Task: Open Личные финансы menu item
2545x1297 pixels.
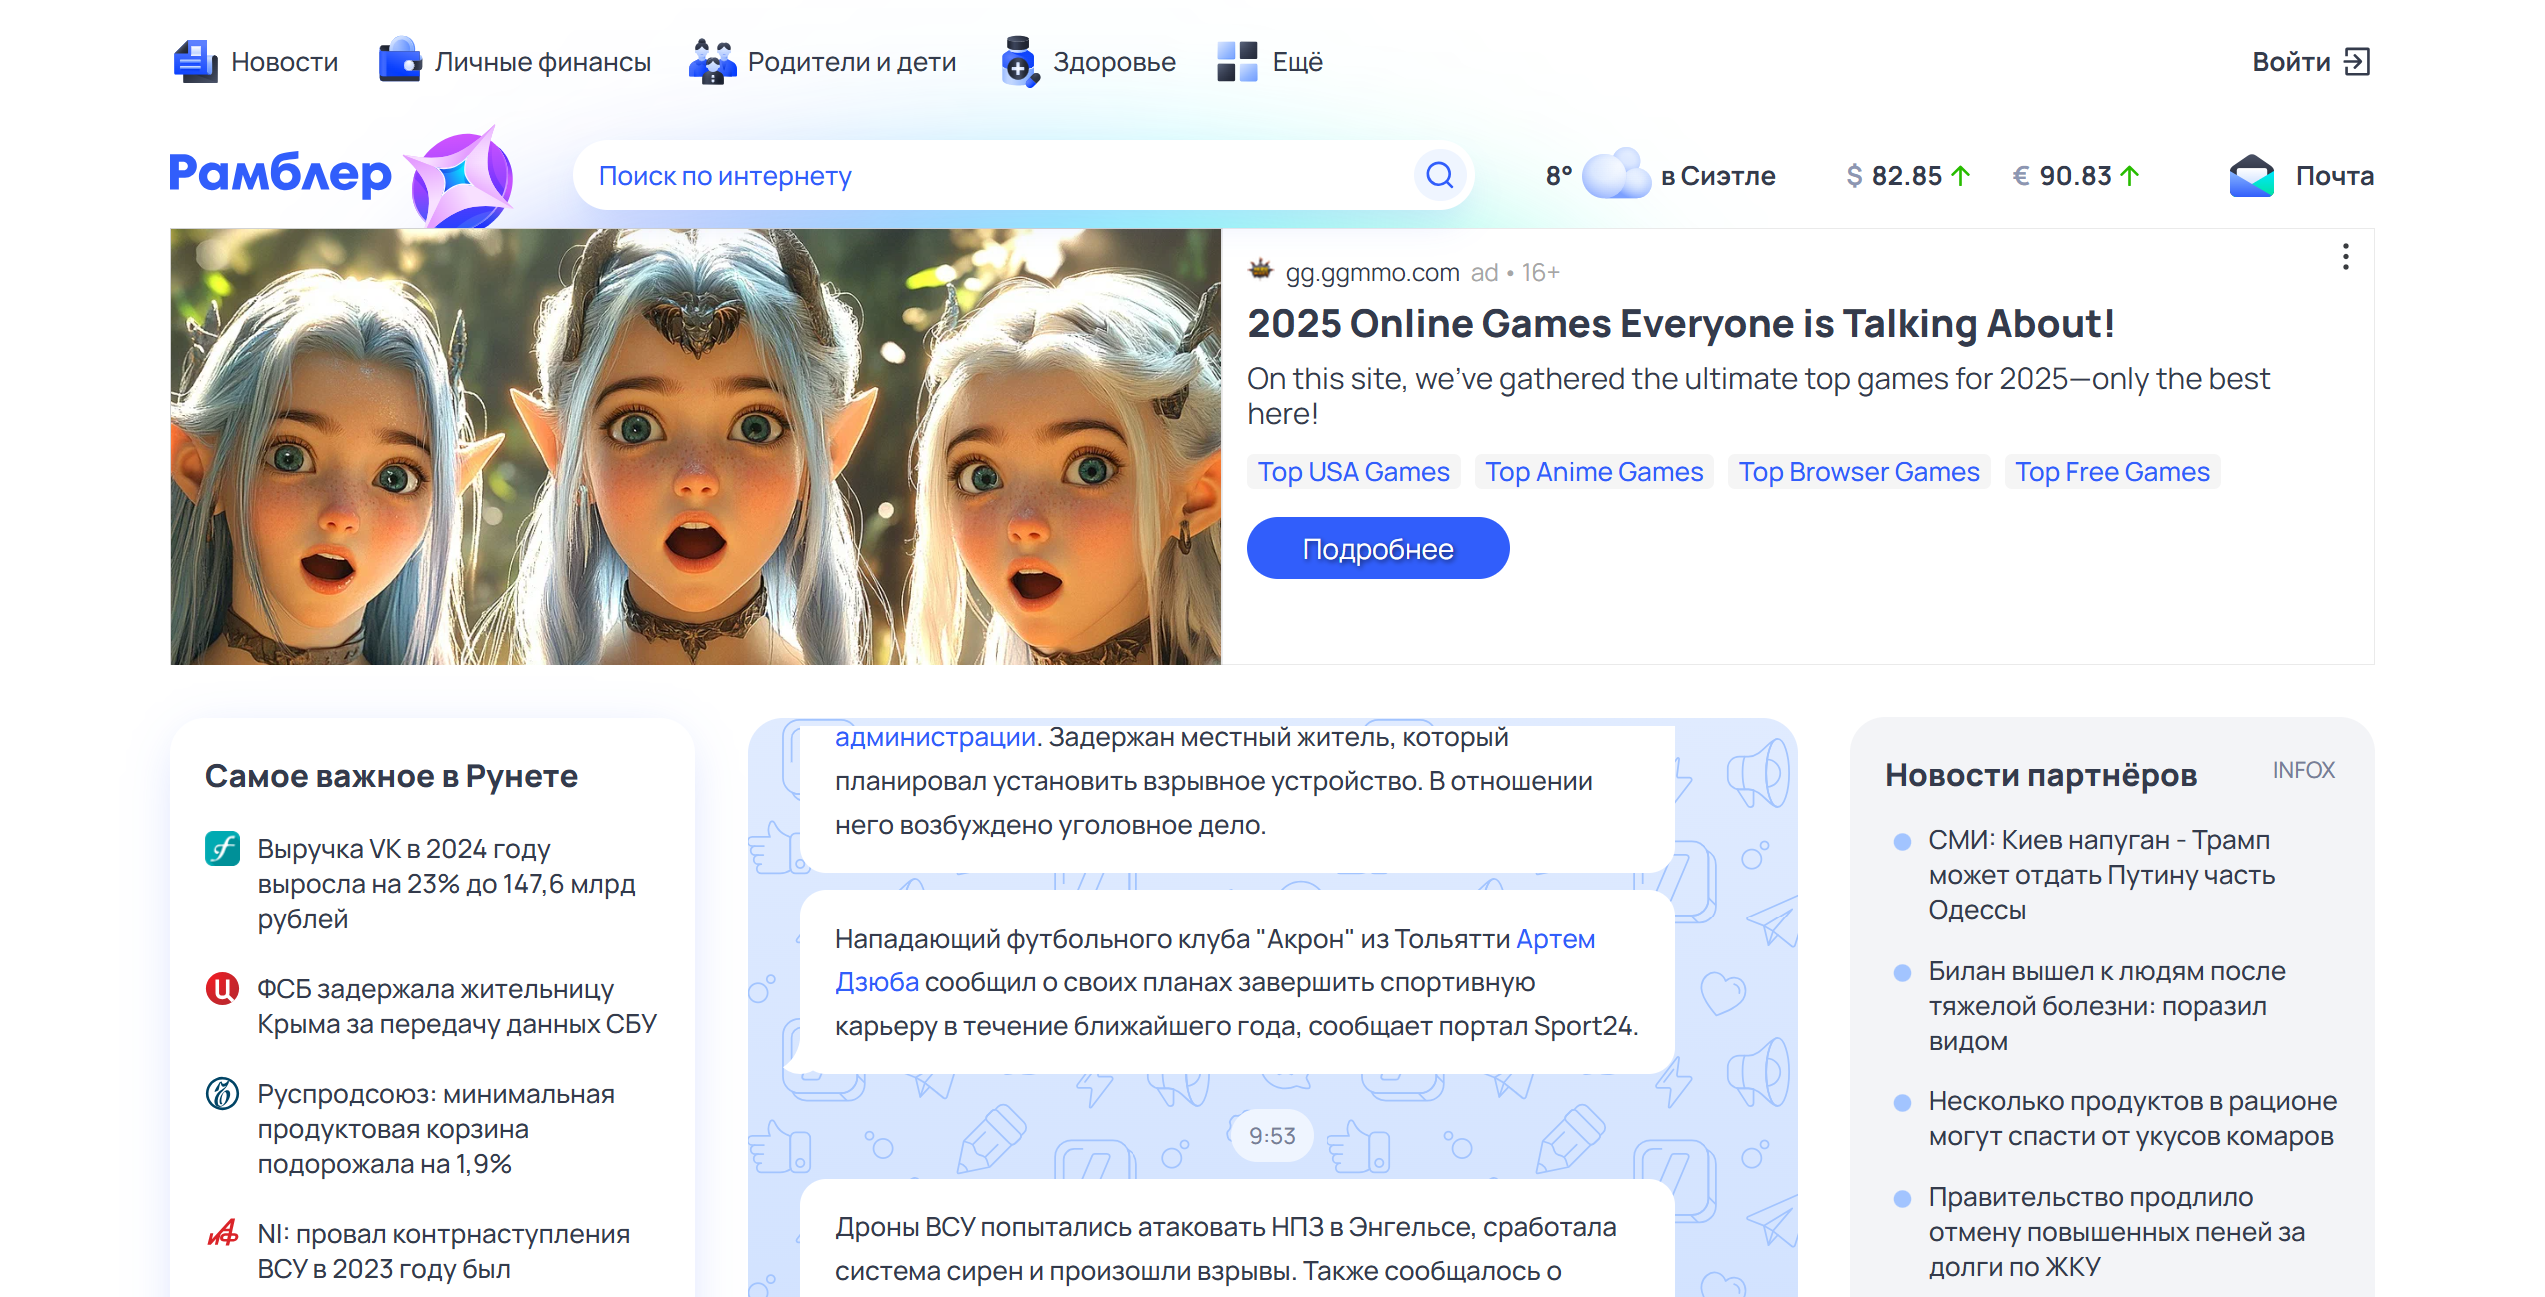Action: tap(542, 62)
